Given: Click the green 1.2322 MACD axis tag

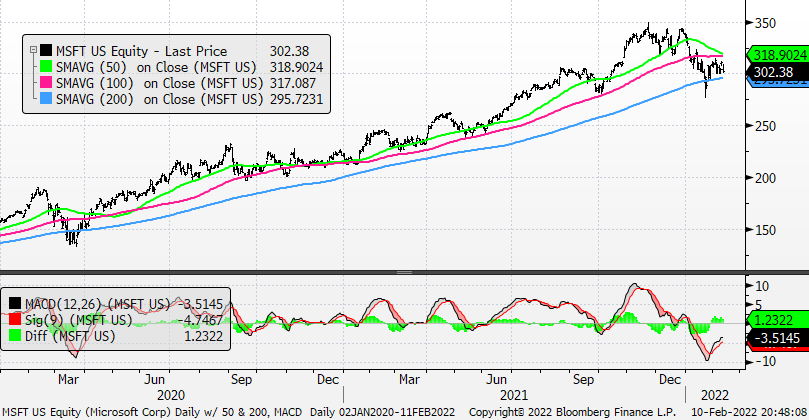Looking at the screenshot, I should point(779,320).
